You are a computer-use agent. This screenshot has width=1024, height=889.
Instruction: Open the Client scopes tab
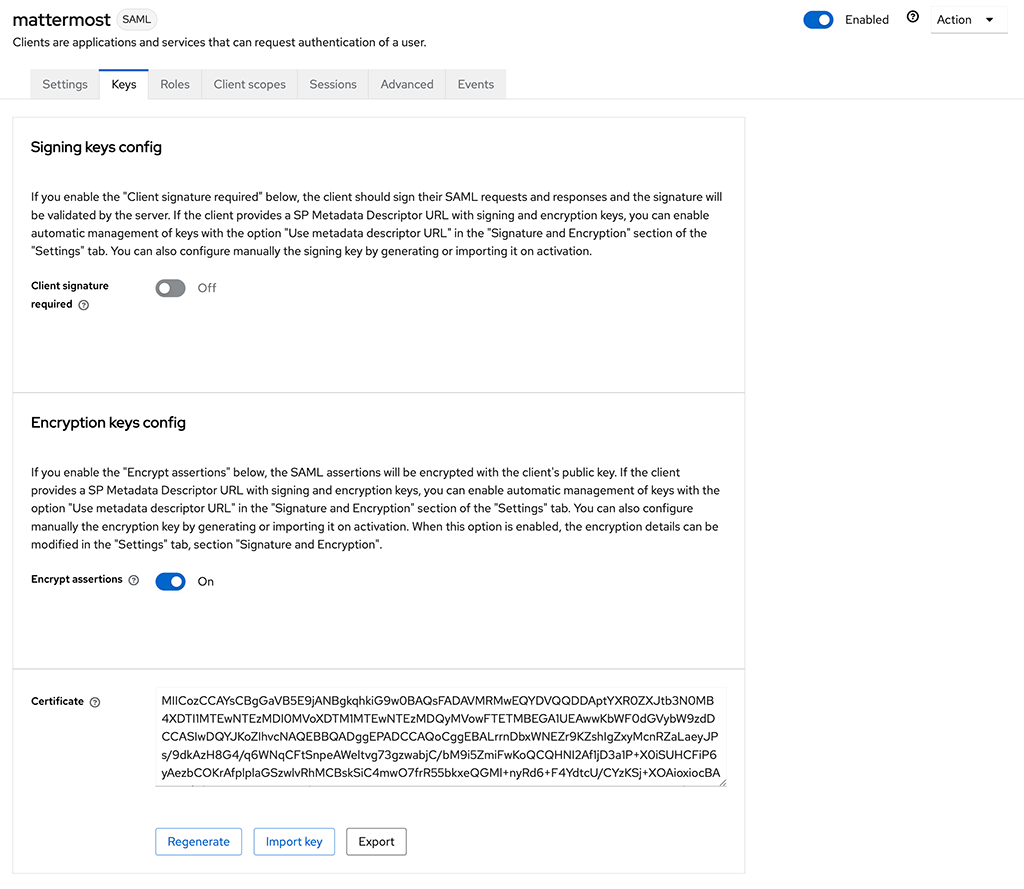(249, 84)
